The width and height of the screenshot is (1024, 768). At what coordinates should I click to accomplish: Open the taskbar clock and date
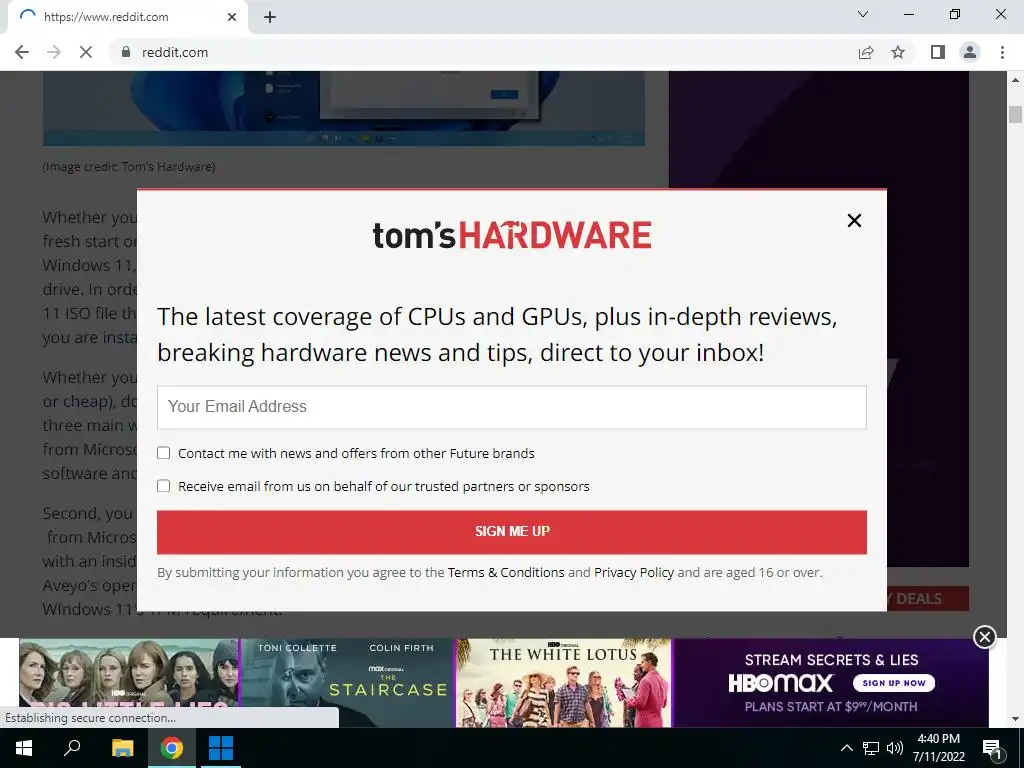(x=938, y=748)
